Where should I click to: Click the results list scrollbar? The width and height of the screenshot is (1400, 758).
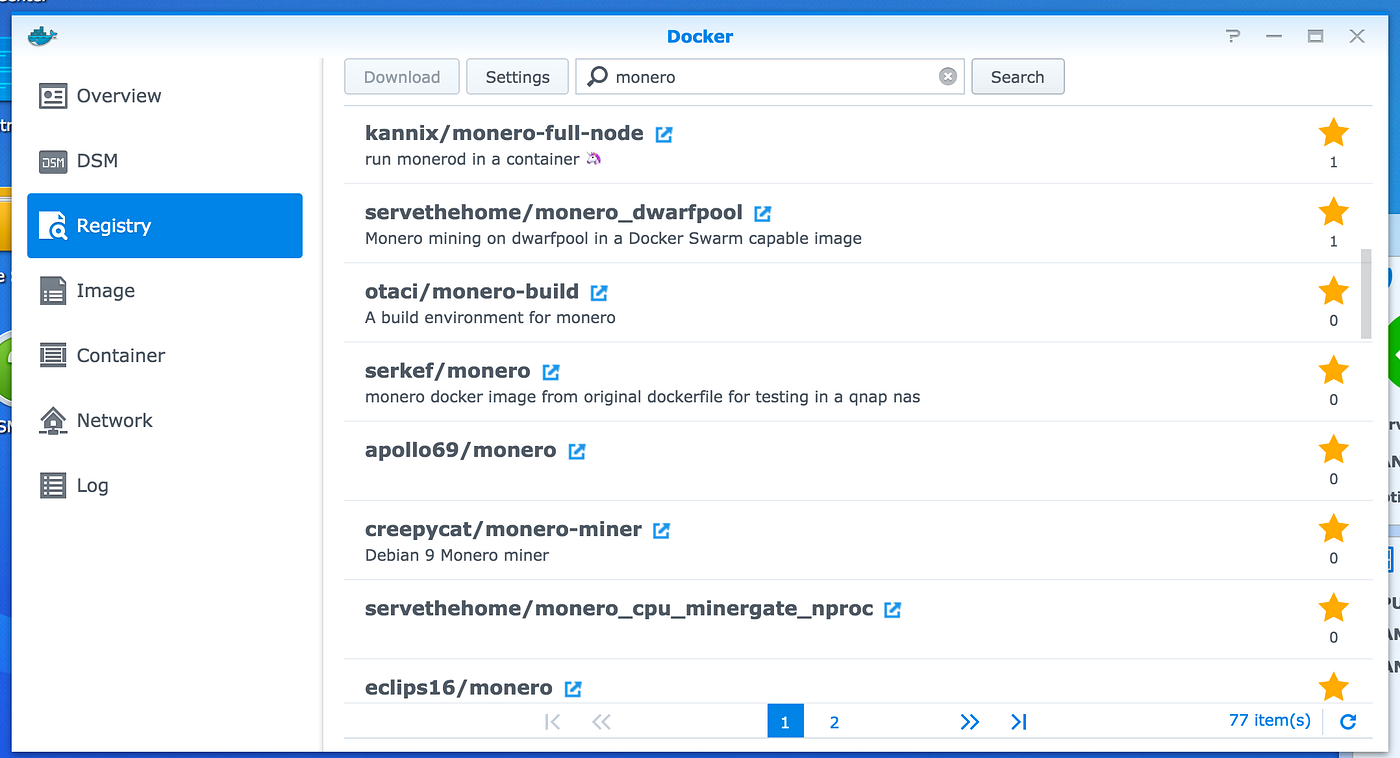(x=1366, y=294)
